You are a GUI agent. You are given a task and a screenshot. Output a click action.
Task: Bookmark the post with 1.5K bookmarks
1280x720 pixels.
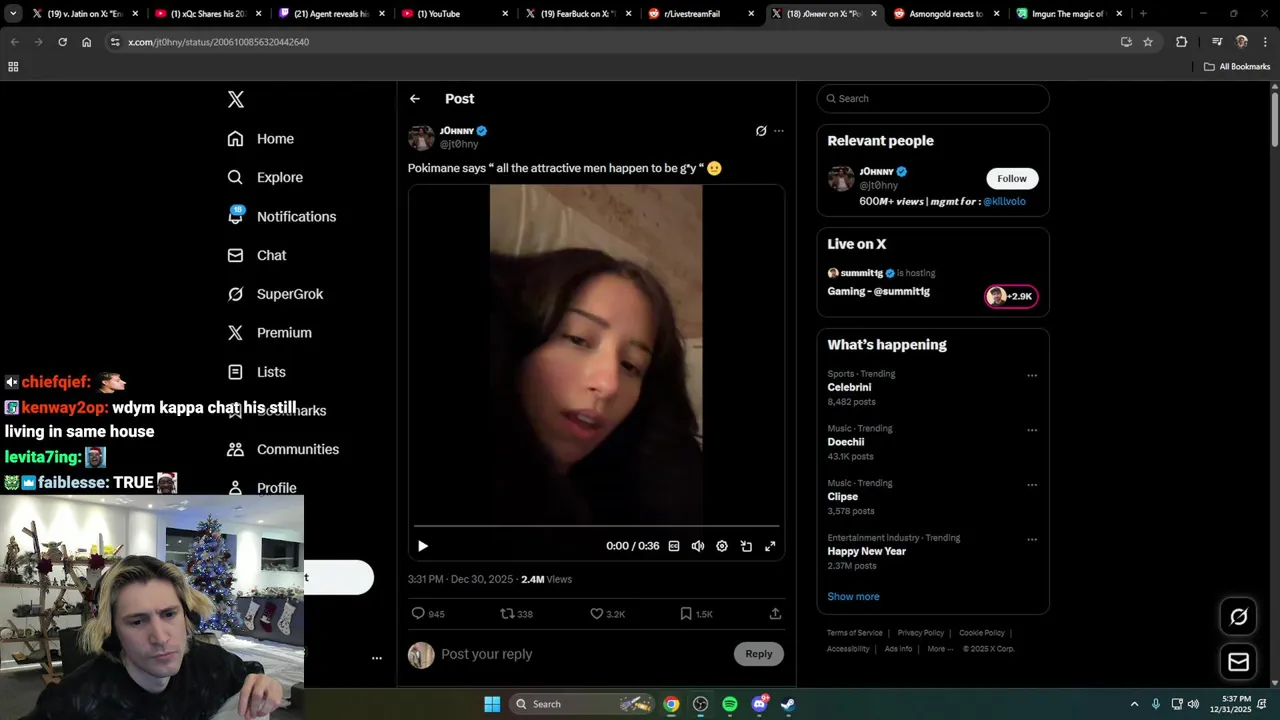(696, 614)
